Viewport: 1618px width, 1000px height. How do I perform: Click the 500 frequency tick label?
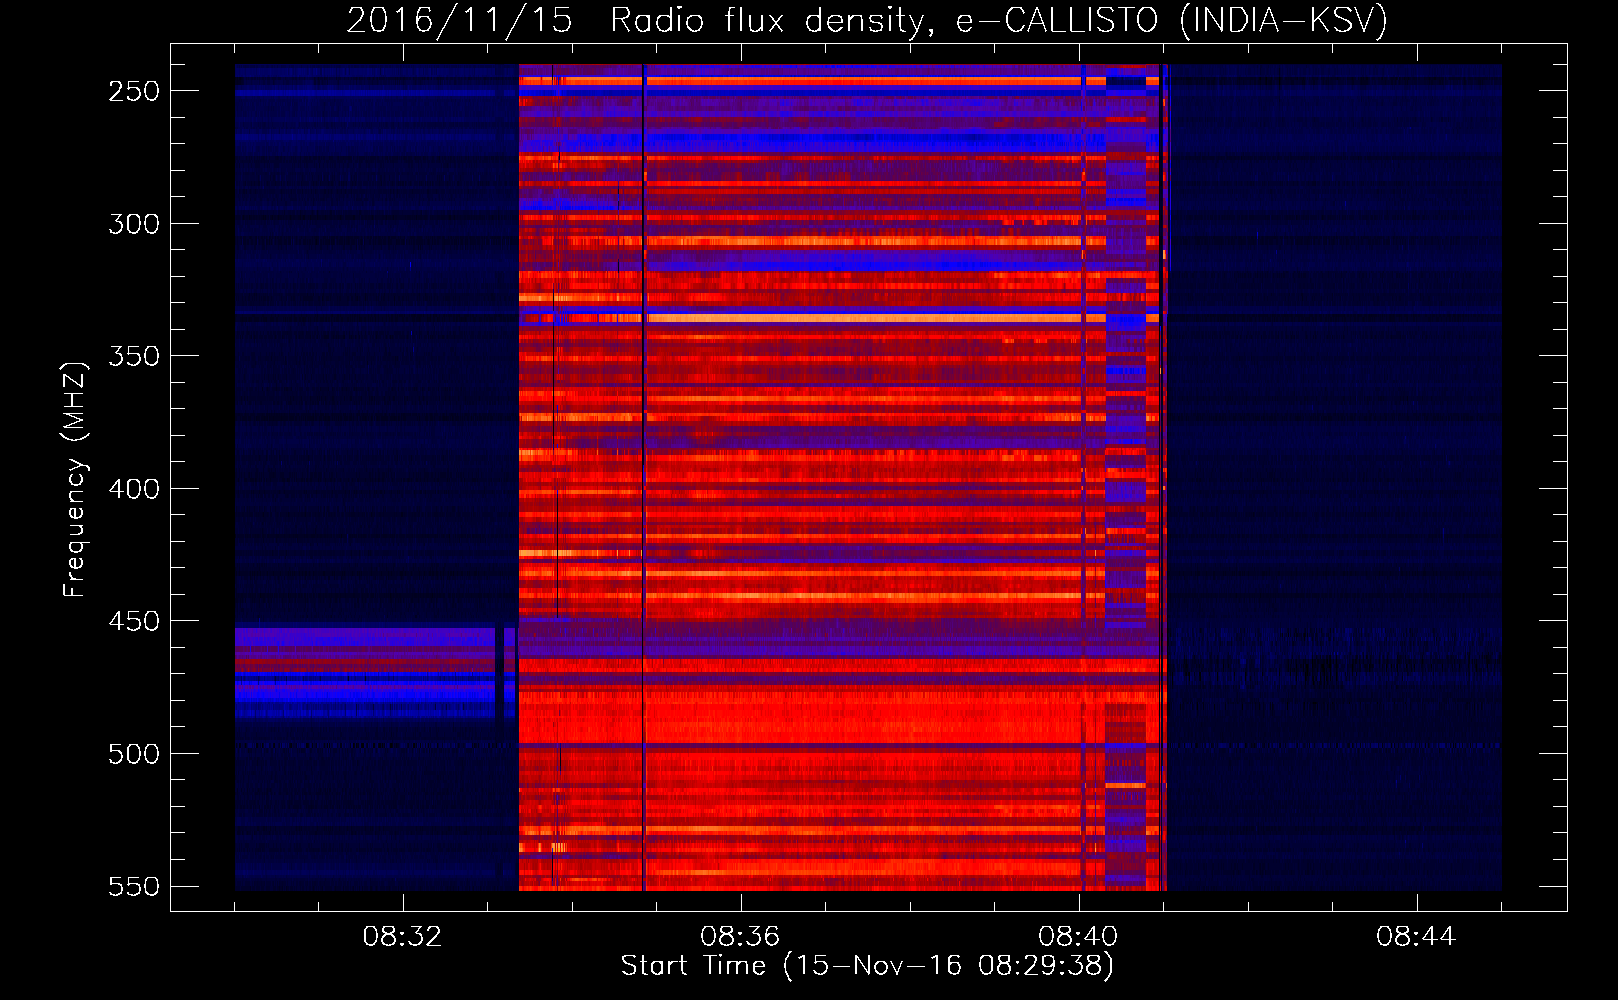pos(134,754)
